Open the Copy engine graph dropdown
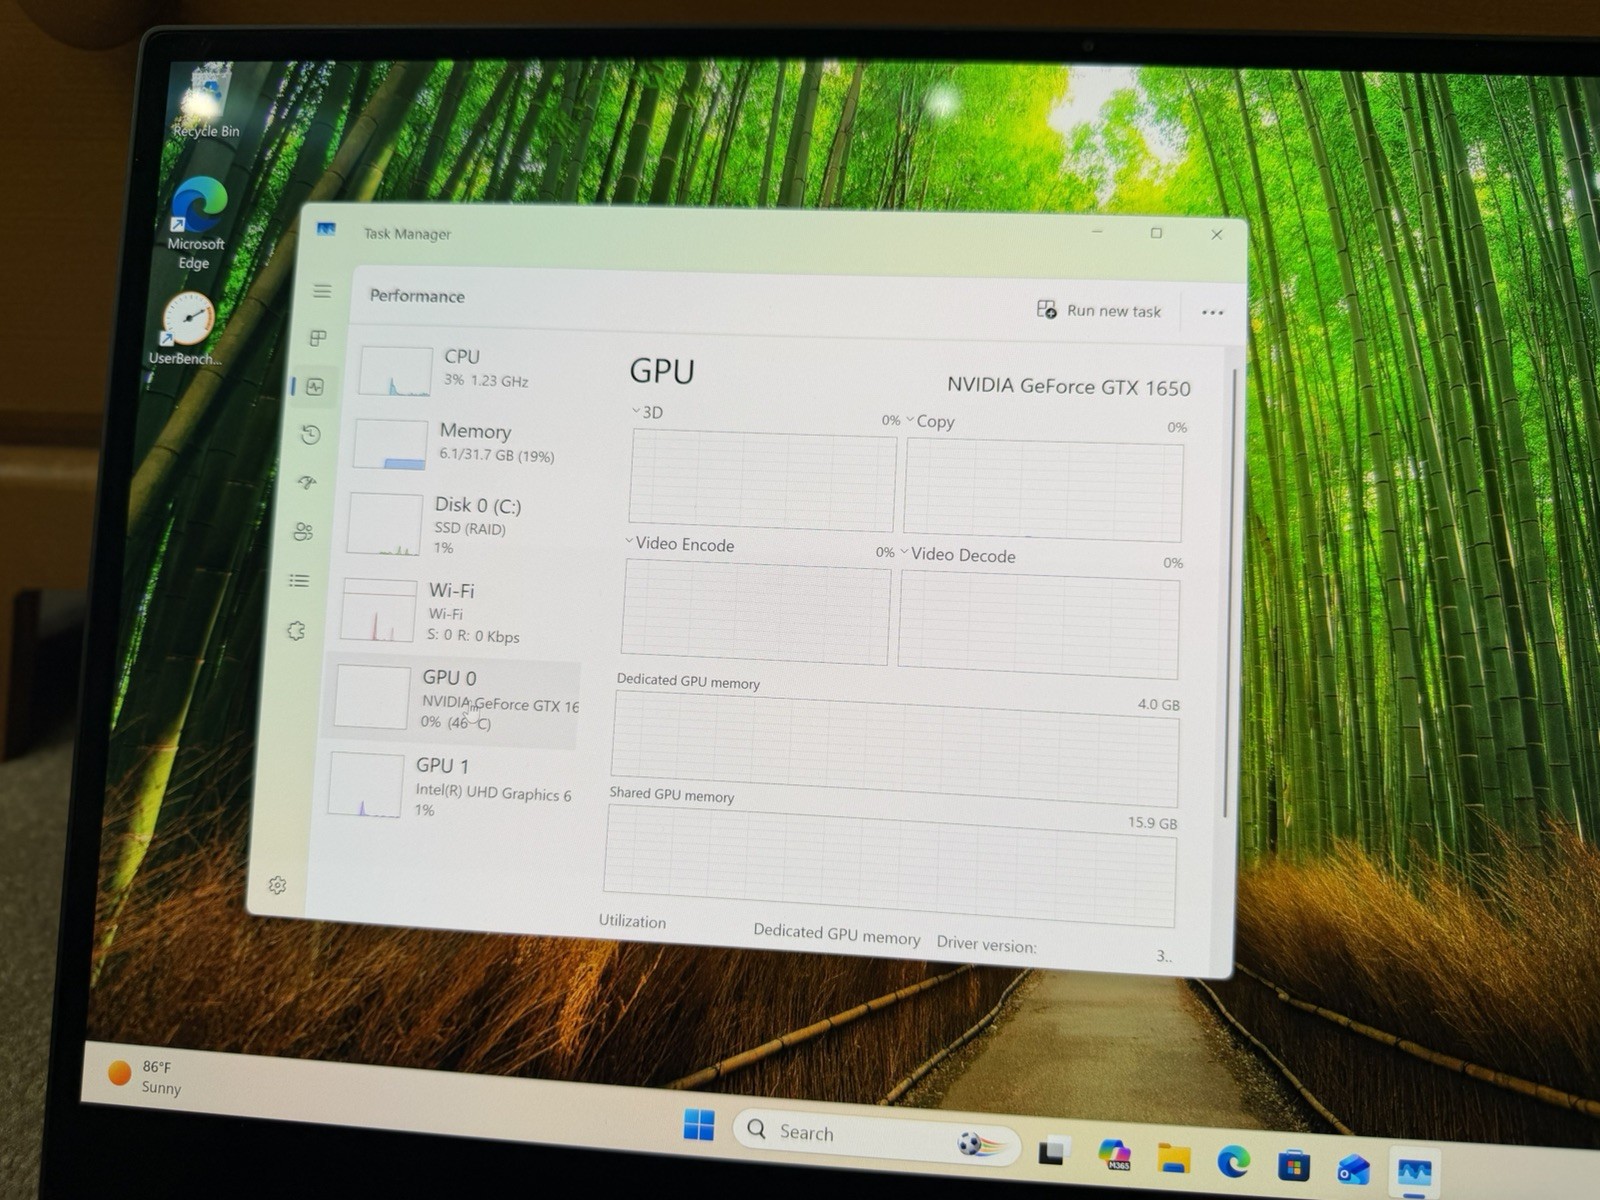The image size is (1600, 1200). point(910,420)
